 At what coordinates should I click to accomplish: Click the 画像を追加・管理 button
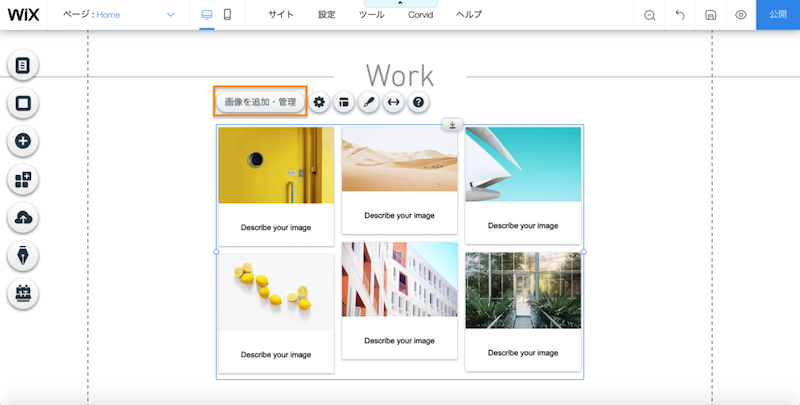pyautogui.click(x=260, y=102)
